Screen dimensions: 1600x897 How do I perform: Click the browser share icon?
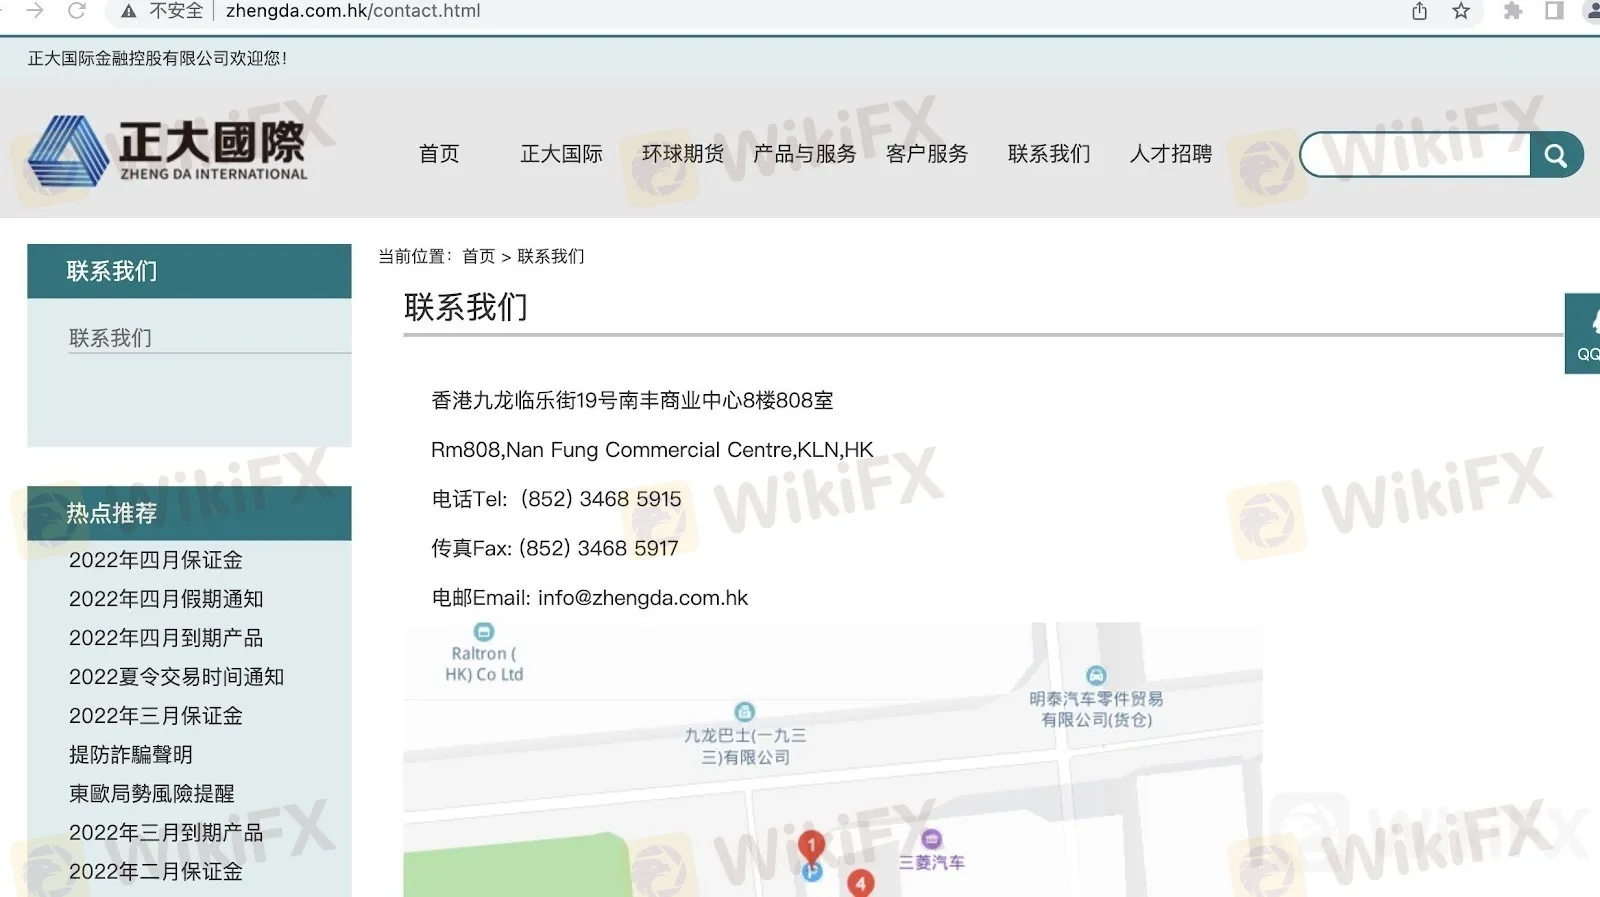click(x=1419, y=11)
